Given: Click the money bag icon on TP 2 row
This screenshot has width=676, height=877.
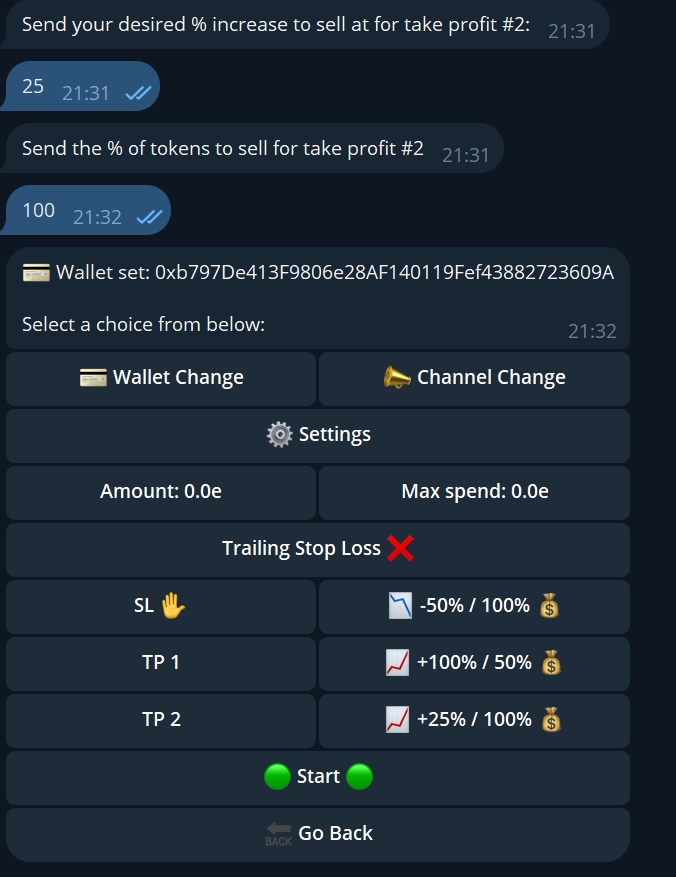Looking at the screenshot, I should [551, 720].
